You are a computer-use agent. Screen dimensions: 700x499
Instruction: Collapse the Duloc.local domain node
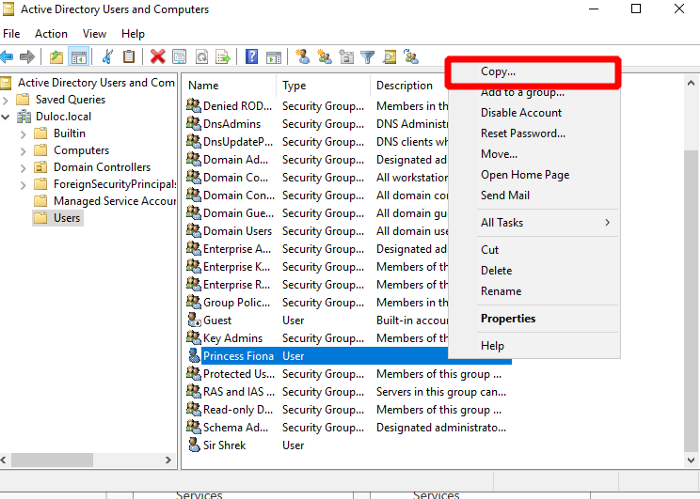click(5, 117)
